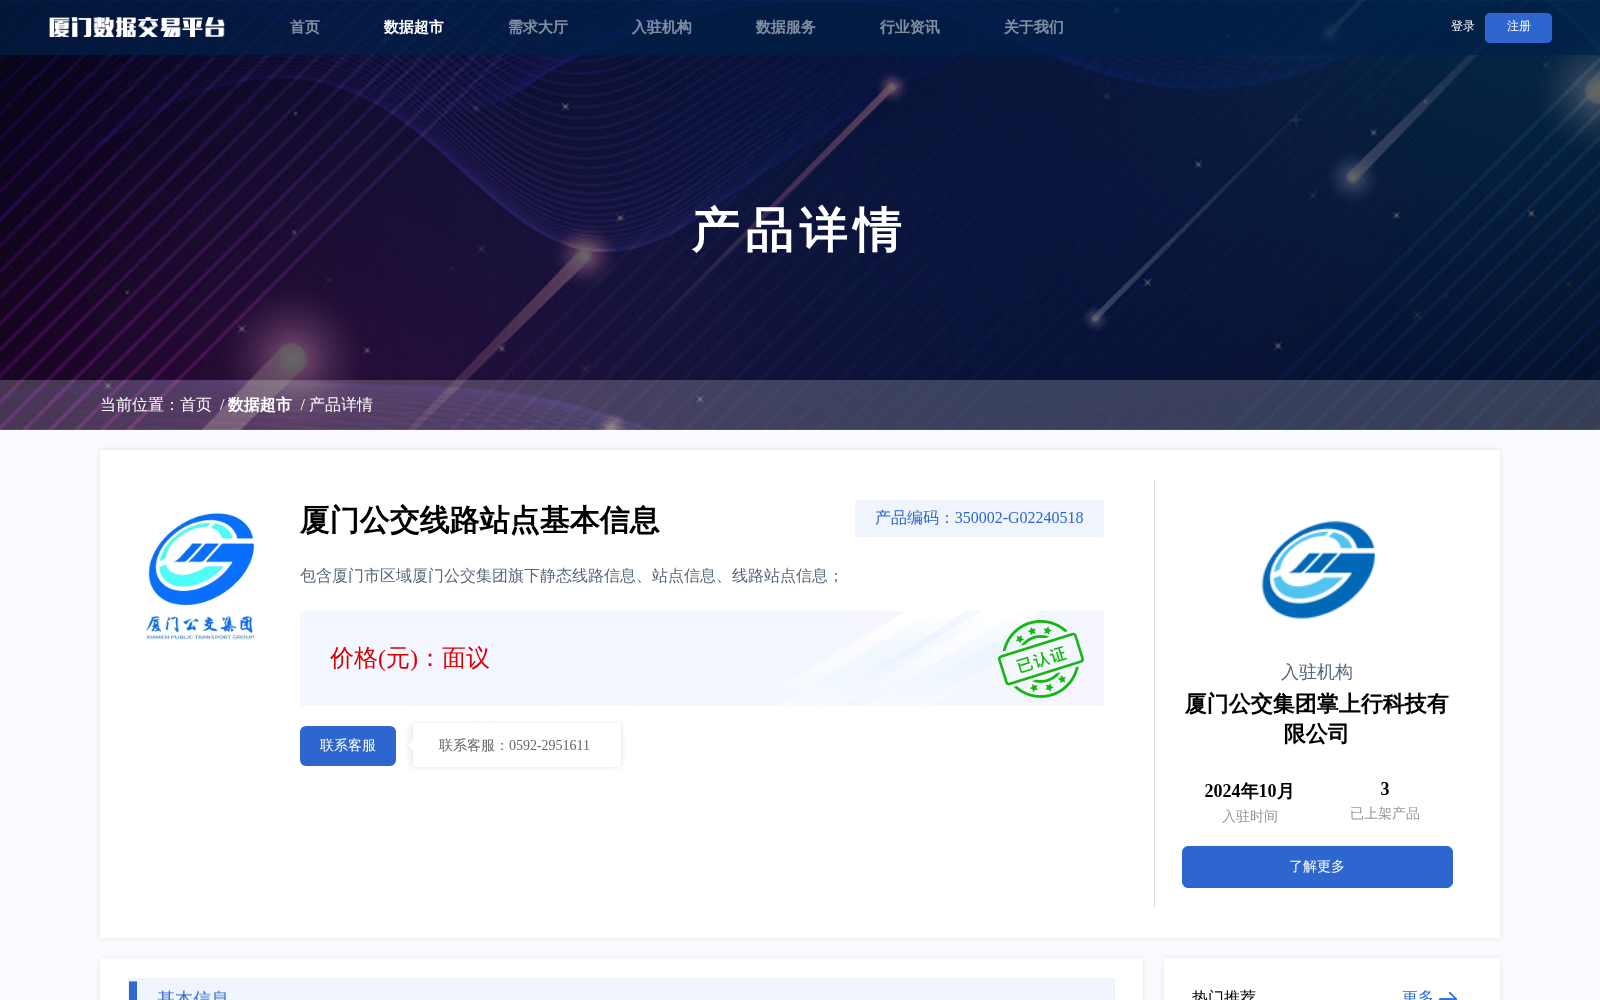Click the product description text about 静态线路信息
Screen dimensions: 1600x1000
click(x=572, y=576)
